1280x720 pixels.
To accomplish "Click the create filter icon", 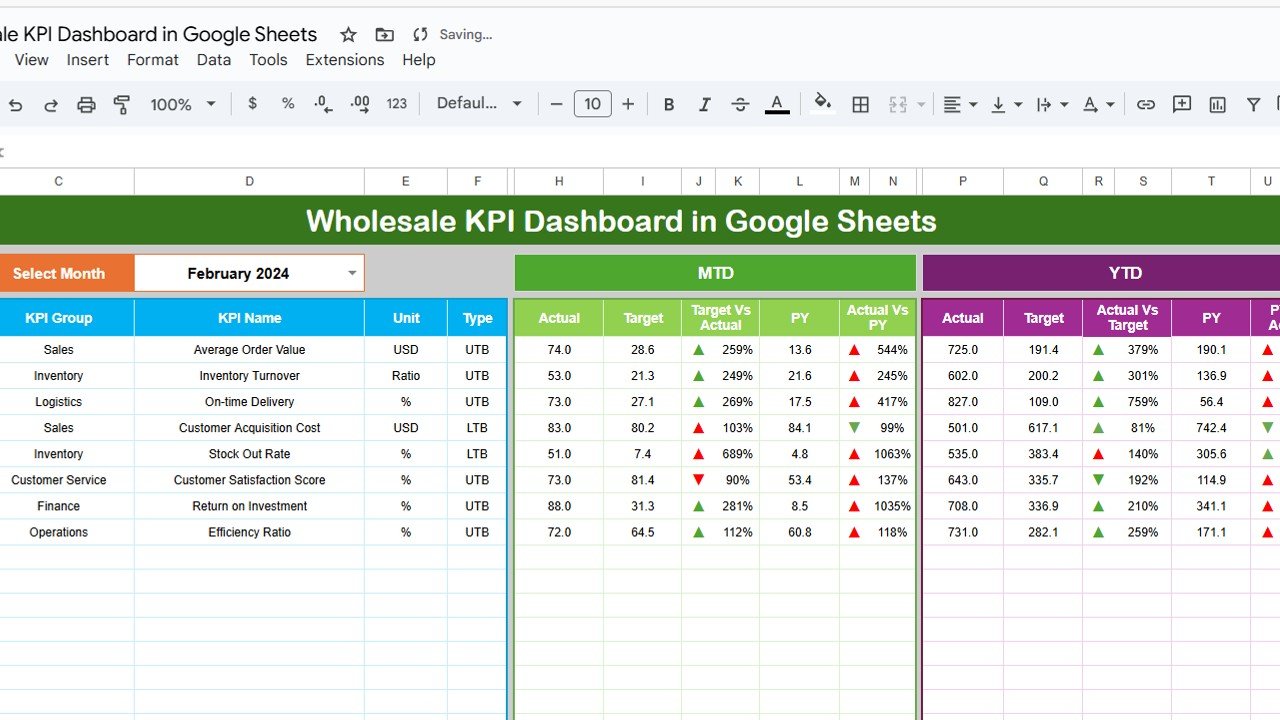I will (1253, 104).
